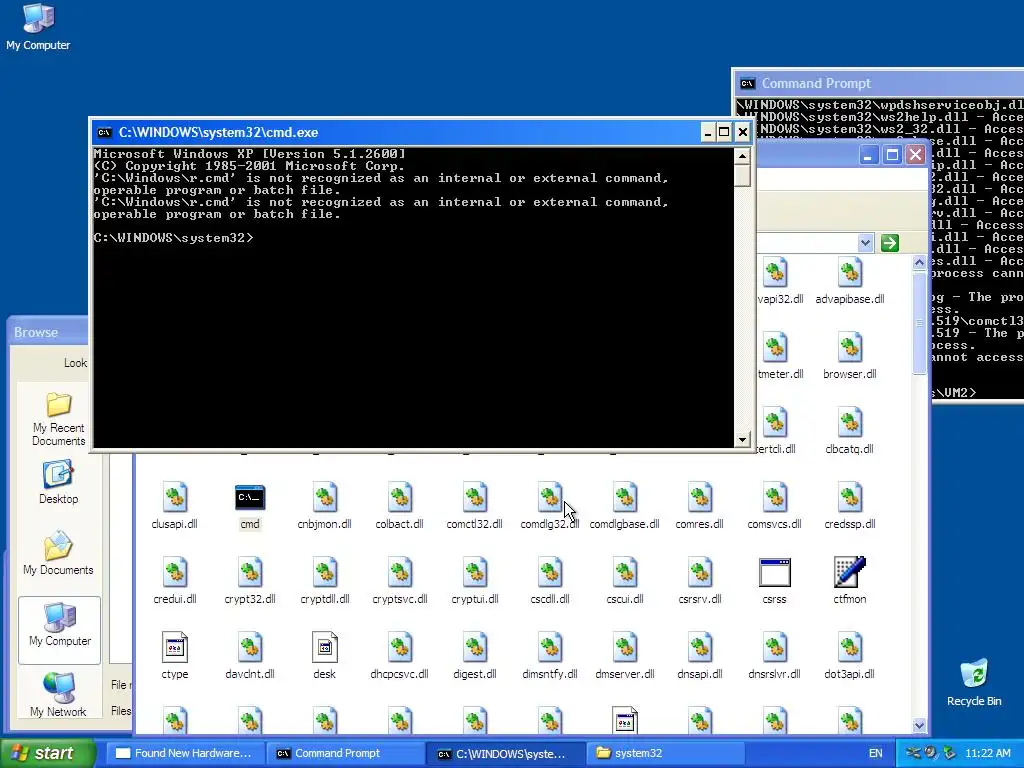Select the dmserver.dll file
This screenshot has height=768, width=1024.
point(624,657)
